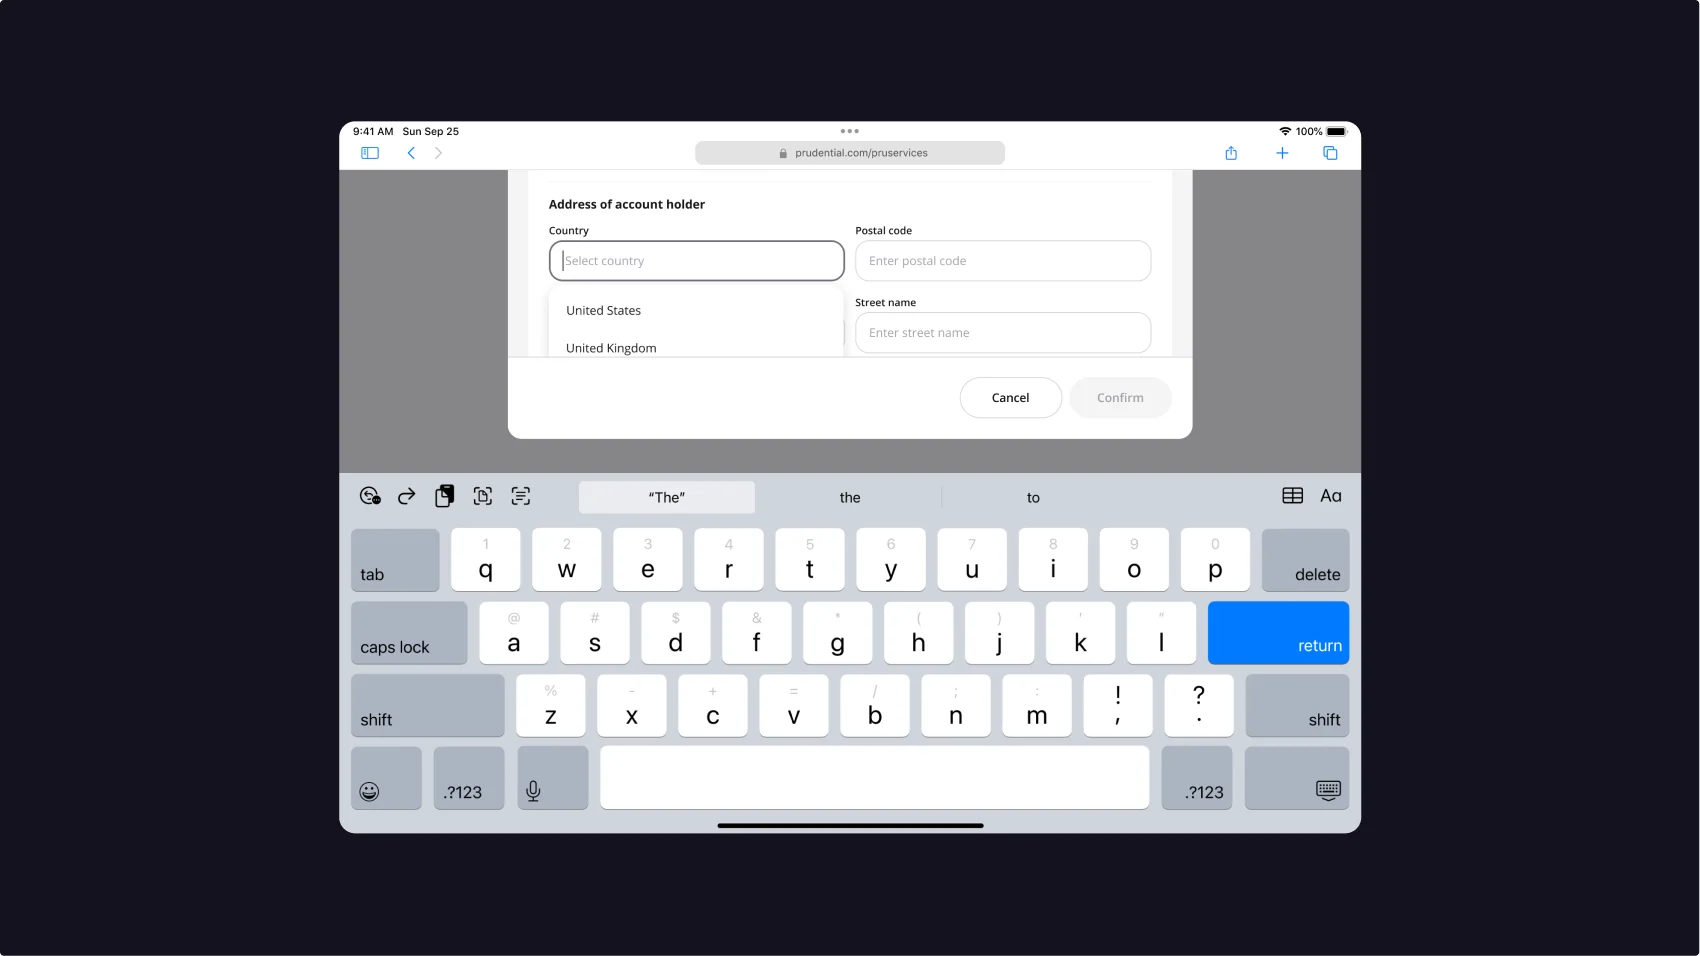Switch to right .?123 numbers keyboard

click(x=1197, y=778)
